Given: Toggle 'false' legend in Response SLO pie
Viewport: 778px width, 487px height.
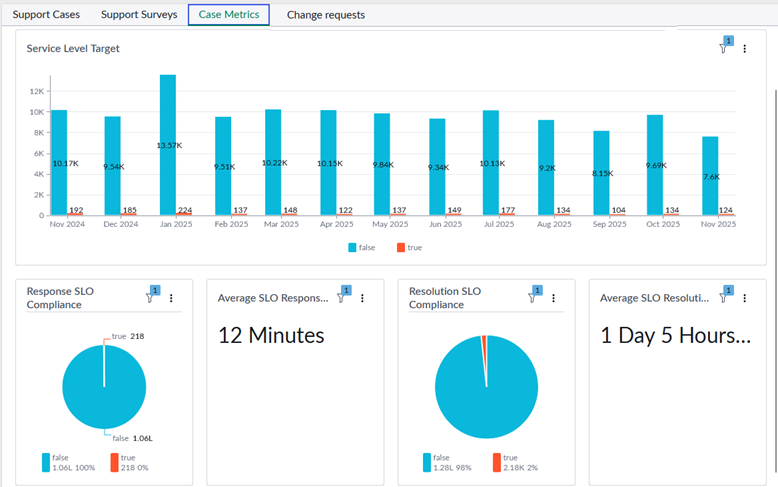Looking at the screenshot, I should tap(46, 461).
